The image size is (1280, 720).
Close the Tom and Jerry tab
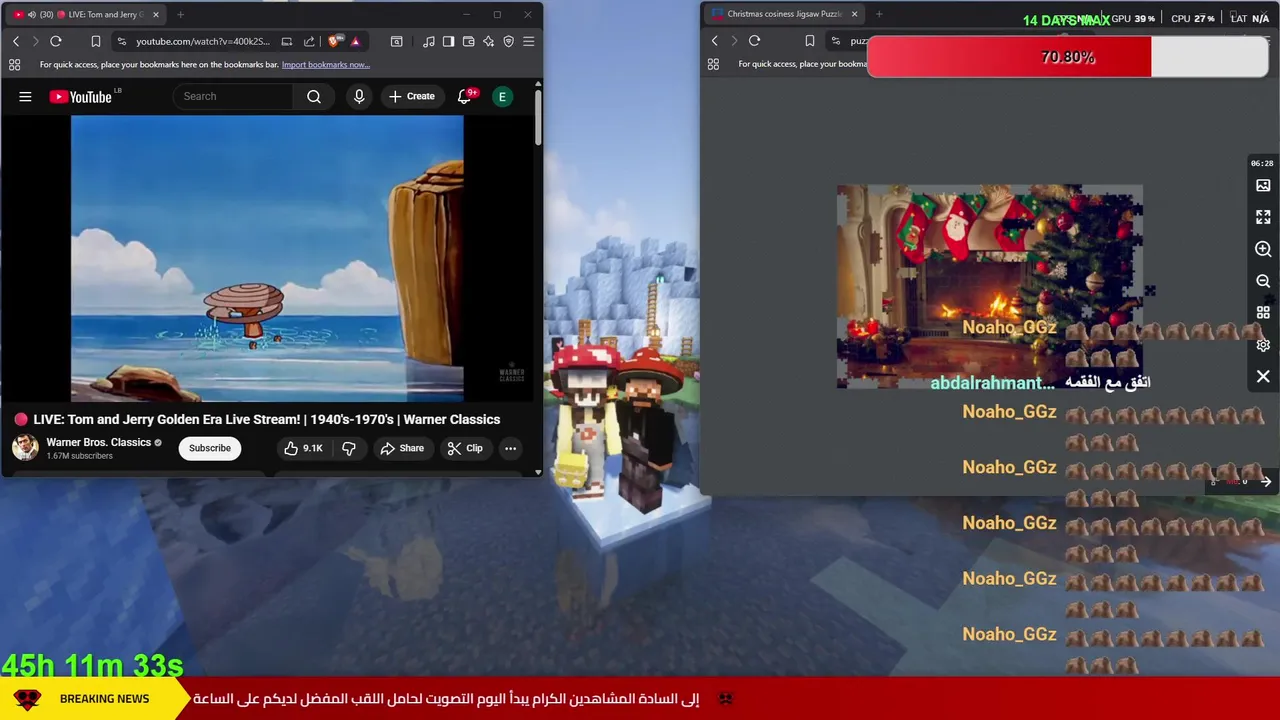(155, 15)
